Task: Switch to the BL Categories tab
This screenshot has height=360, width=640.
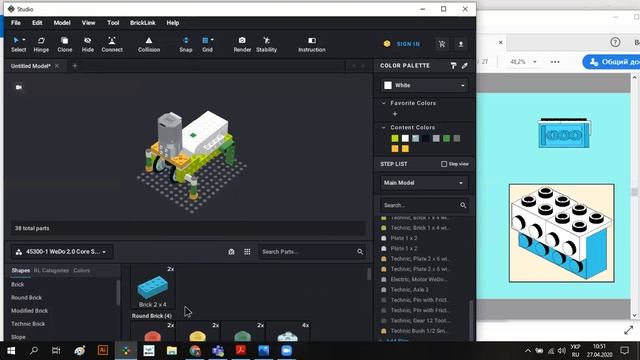Action: 51,270
